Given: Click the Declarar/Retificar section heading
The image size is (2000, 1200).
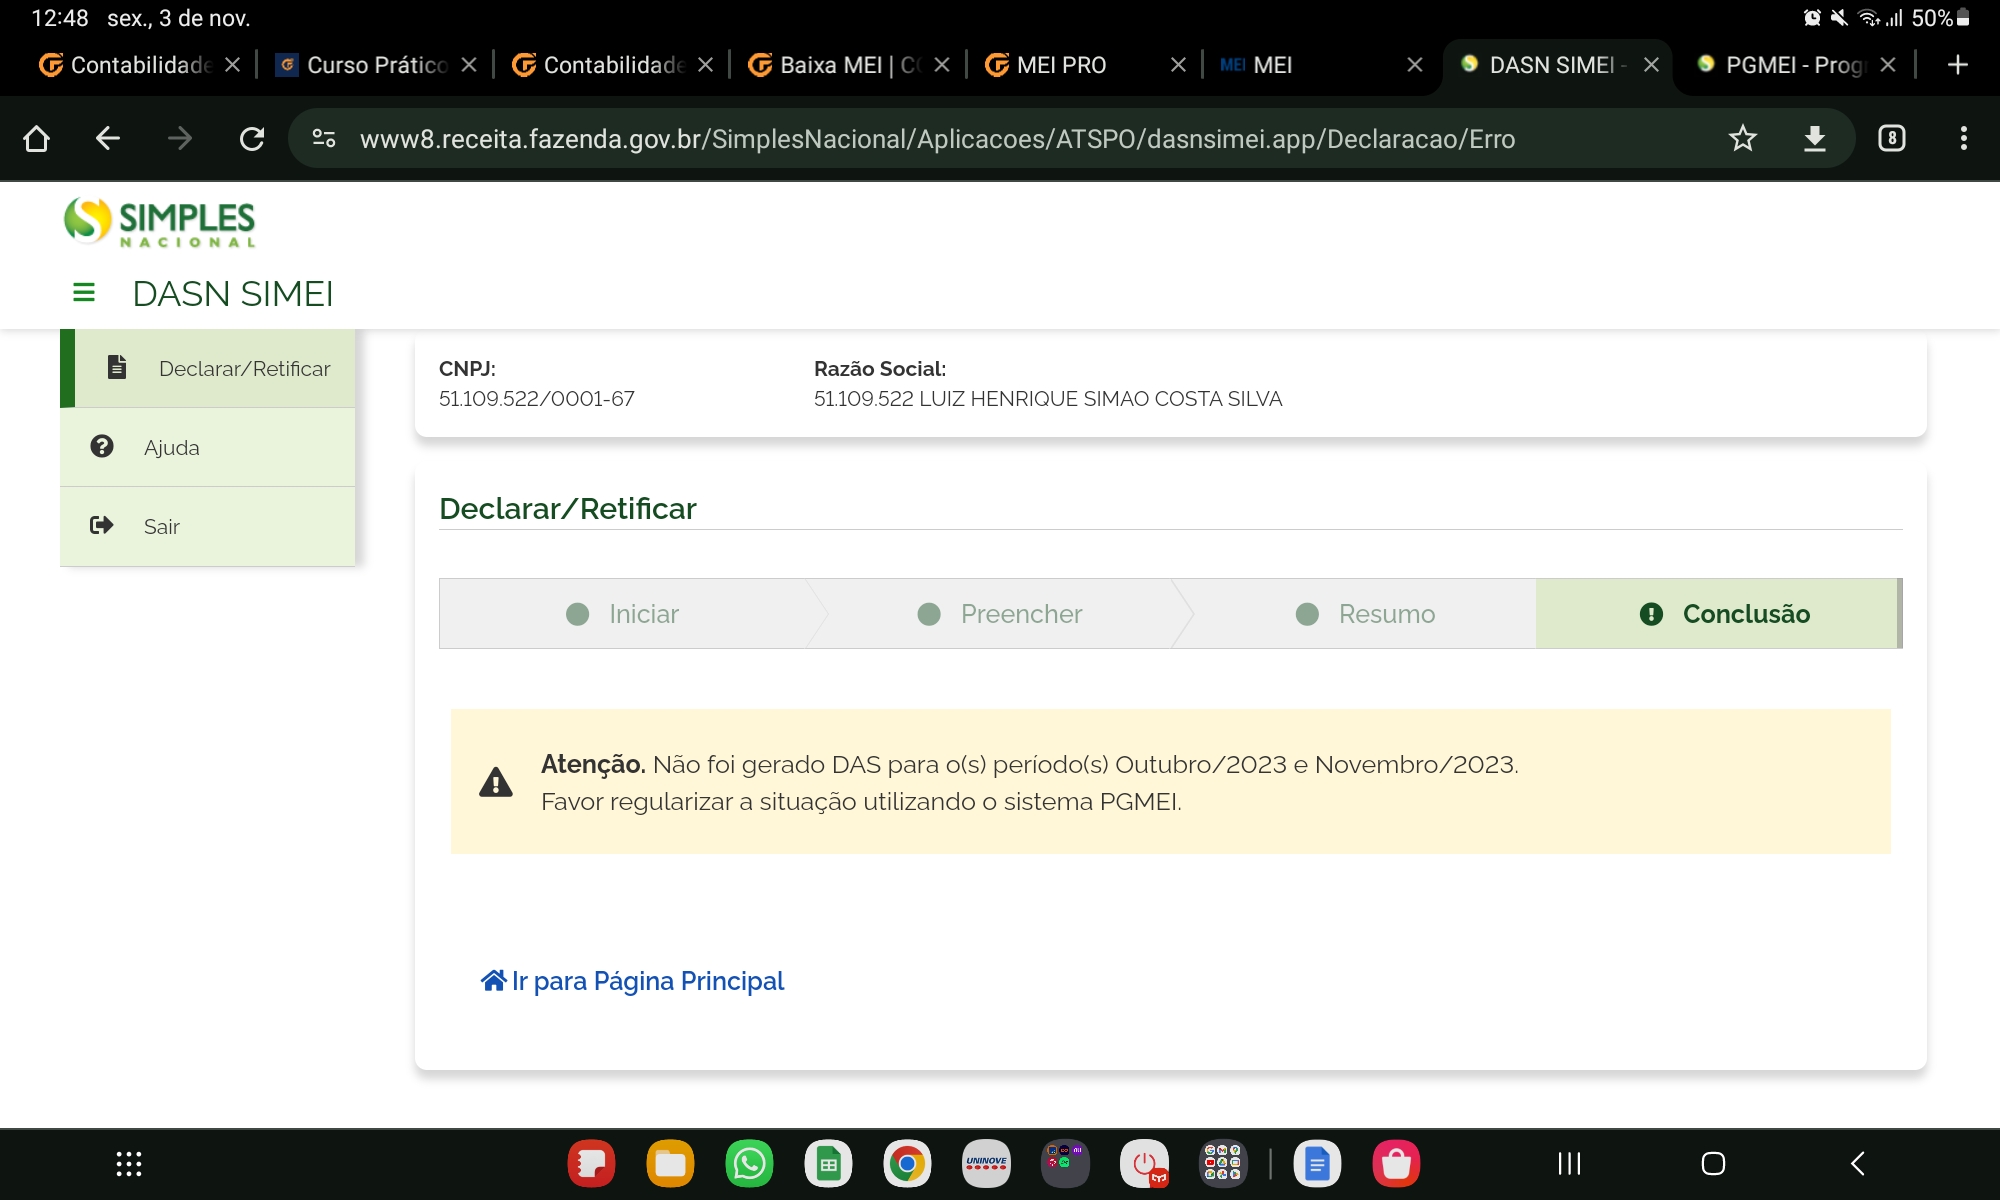Looking at the screenshot, I should [x=568, y=509].
